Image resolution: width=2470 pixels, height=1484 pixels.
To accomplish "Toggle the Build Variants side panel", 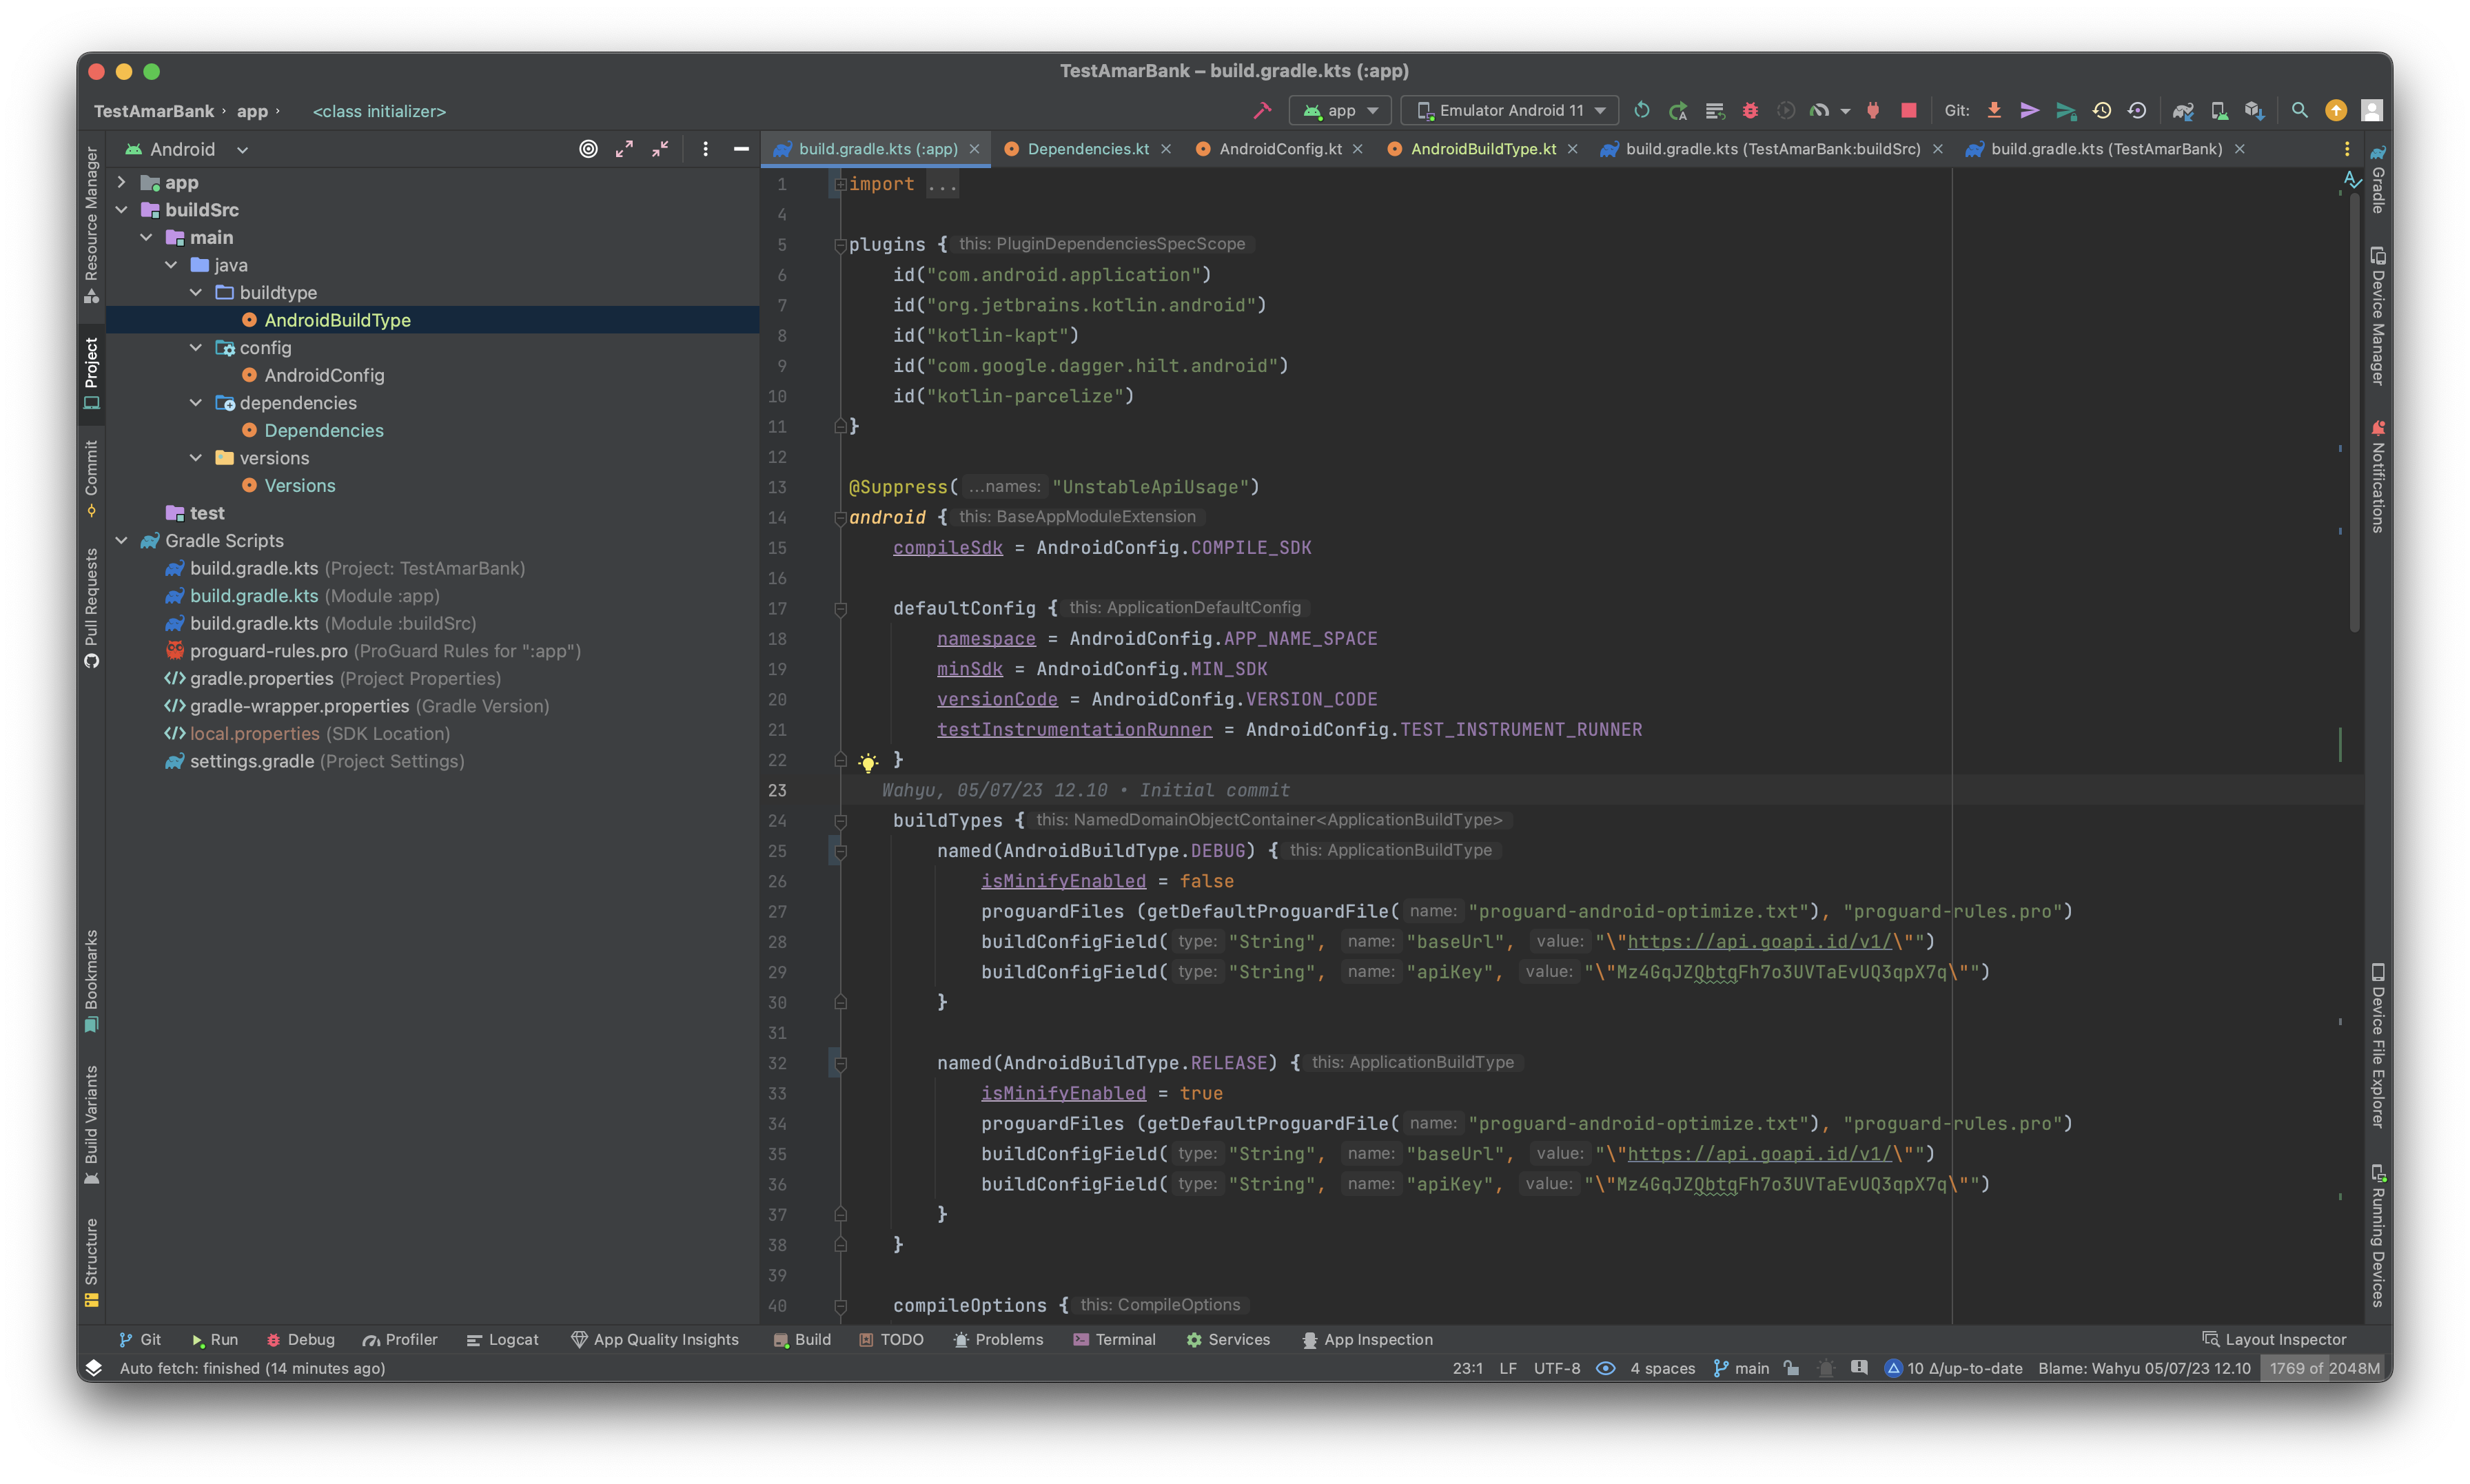I will point(91,1124).
